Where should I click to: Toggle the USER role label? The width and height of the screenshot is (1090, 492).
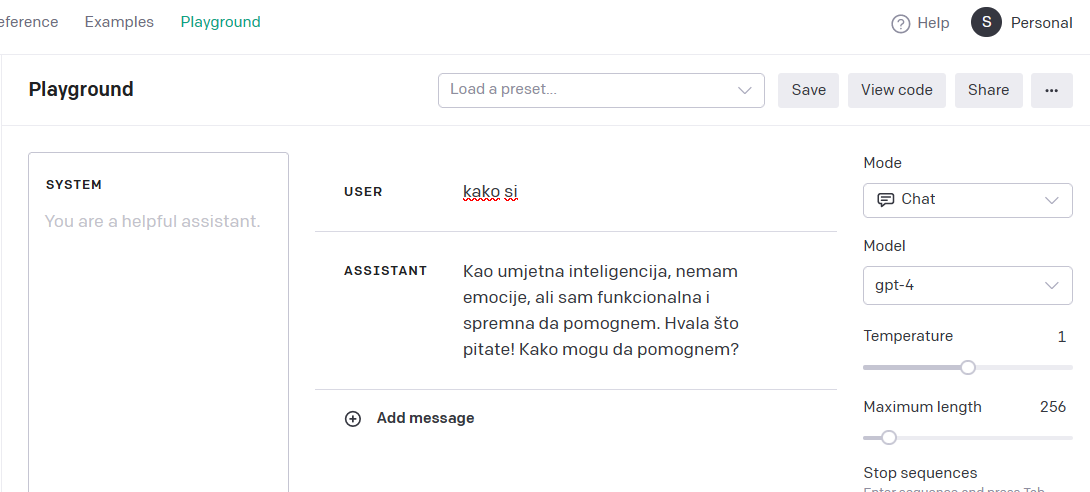[x=363, y=192]
